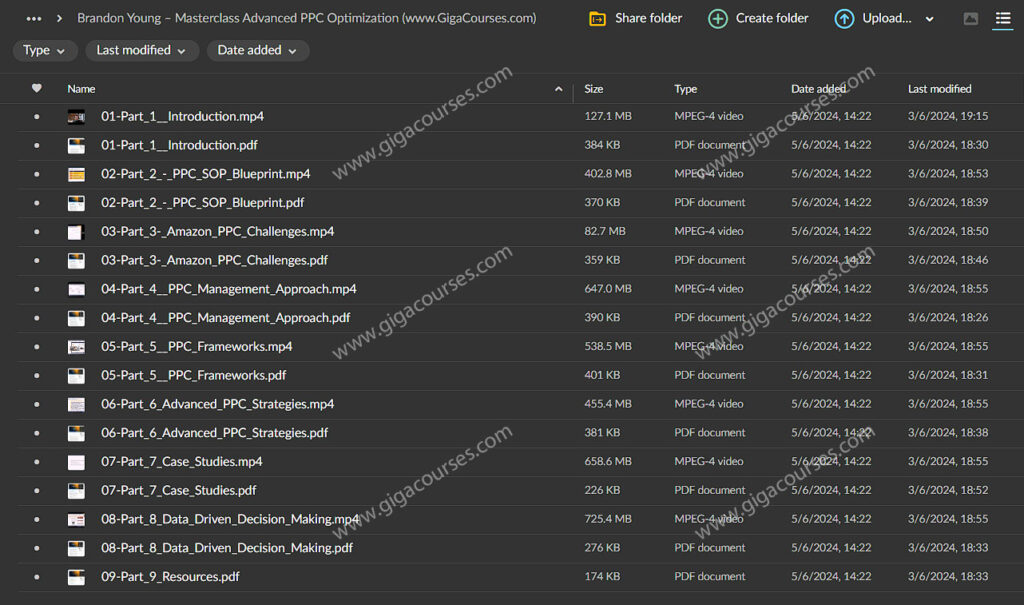Image resolution: width=1024 pixels, height=605 pixels.
Task: Sort files by the Size column header
Action: [594, 89]
